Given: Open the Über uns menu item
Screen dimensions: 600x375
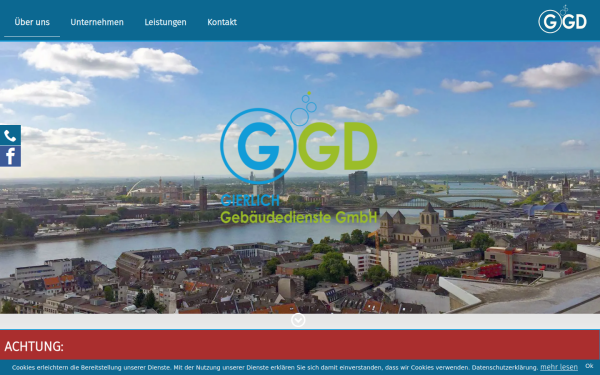Looking at the screenshot, I should click(x=32, y=22).
